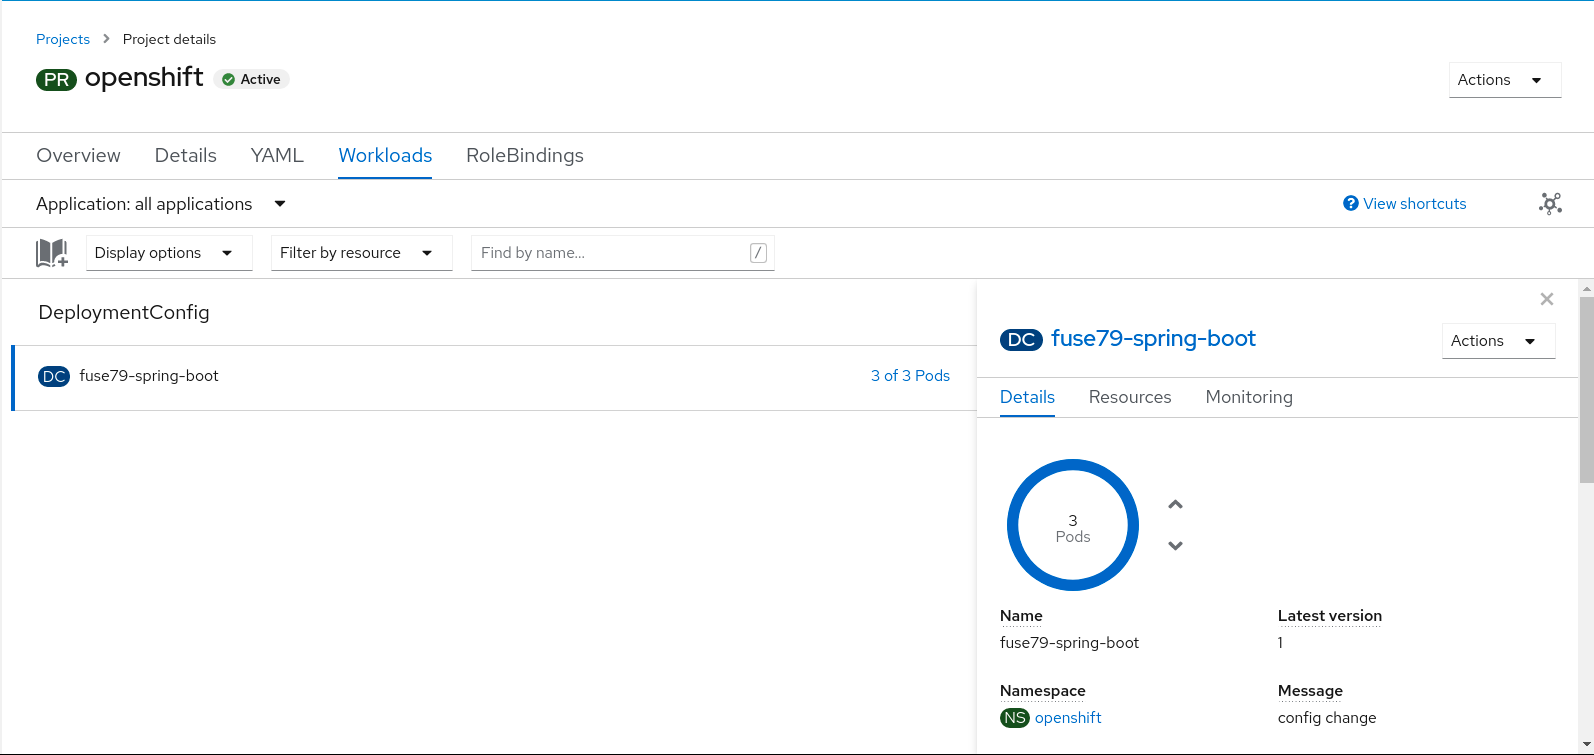Increase pod count with up arrow
The image size is (1594, 755).
[x=1176, y=505]
